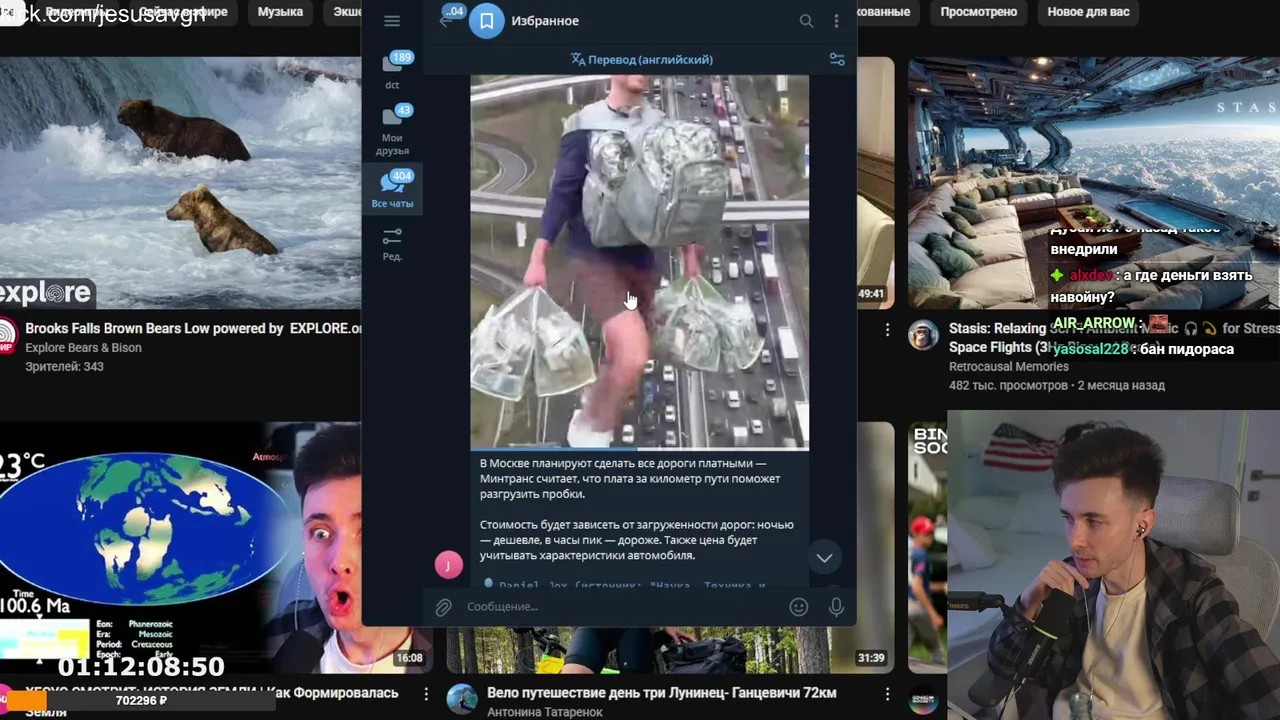
Task: Click Перевод (английский) translate bar
Action: click(x=641, y=60)
